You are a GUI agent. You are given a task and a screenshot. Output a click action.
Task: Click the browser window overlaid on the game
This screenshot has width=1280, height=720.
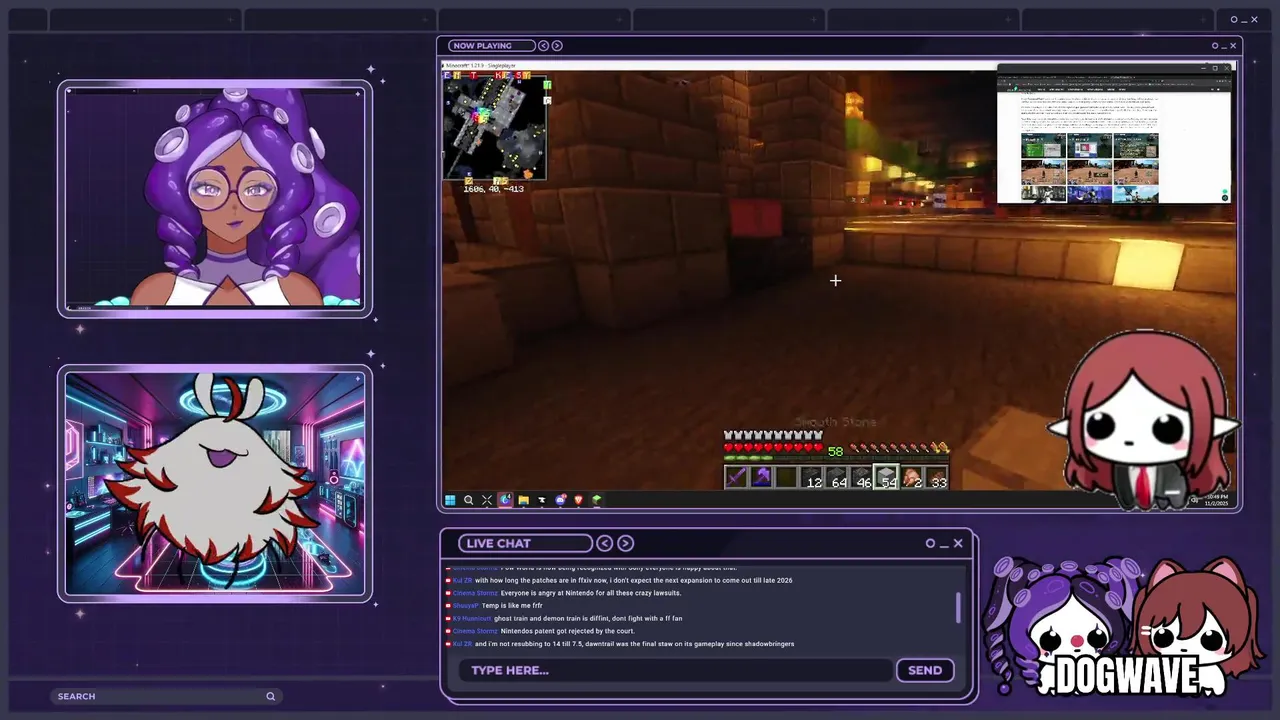click(1114, 135)
